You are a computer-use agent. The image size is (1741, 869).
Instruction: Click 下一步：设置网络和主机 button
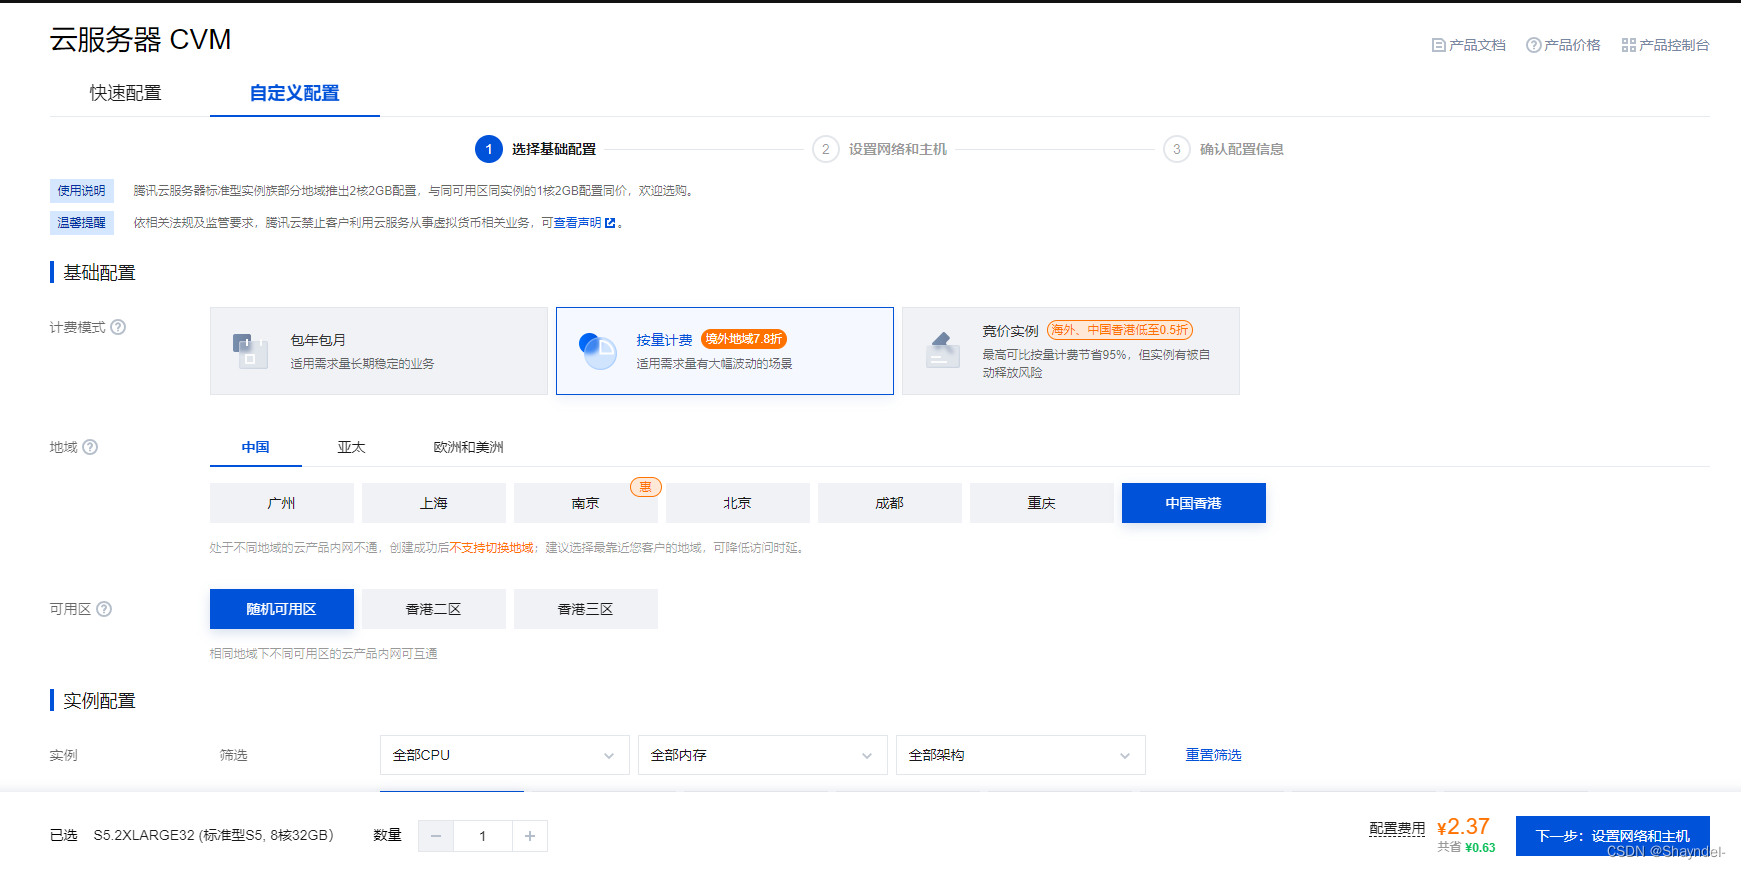click(x=1613, y=836)
